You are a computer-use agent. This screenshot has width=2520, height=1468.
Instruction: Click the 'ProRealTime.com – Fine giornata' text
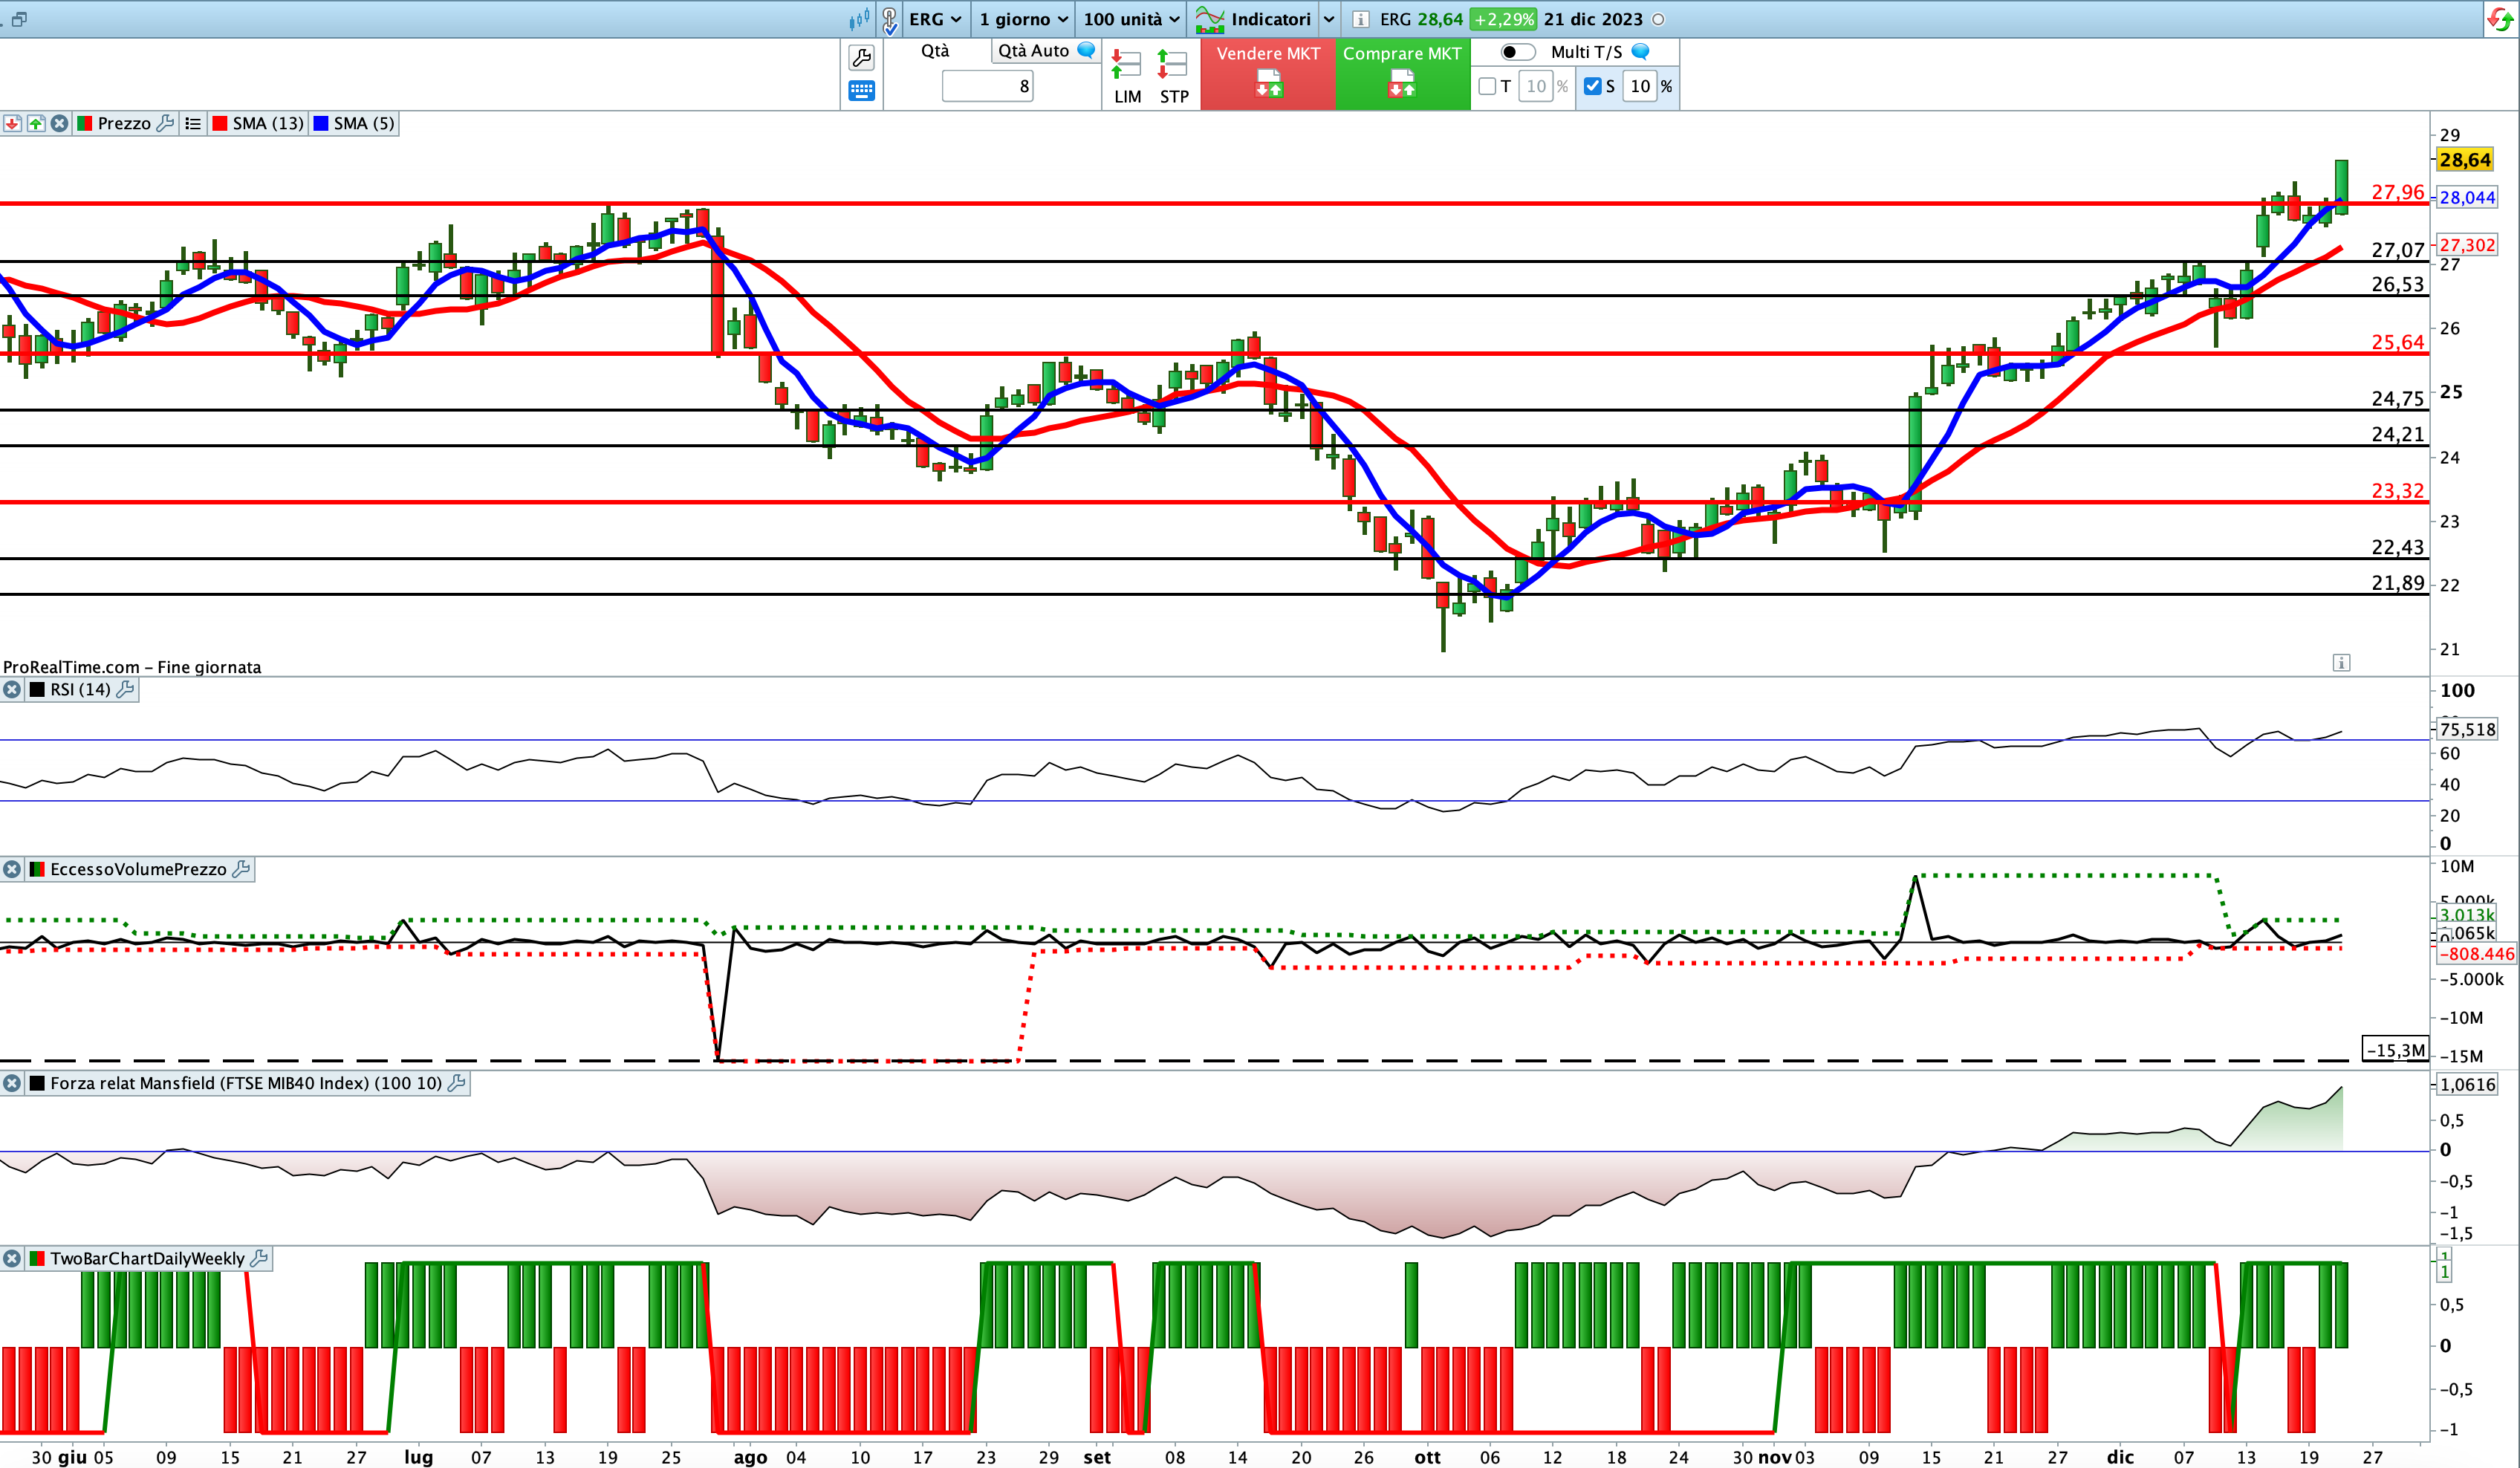pyautogui.click(x=132, y=667)
